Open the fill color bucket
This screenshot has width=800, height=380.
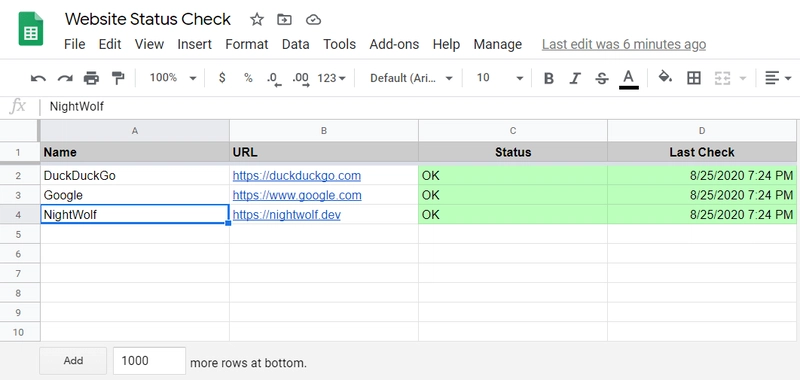(x=665, y=78)
